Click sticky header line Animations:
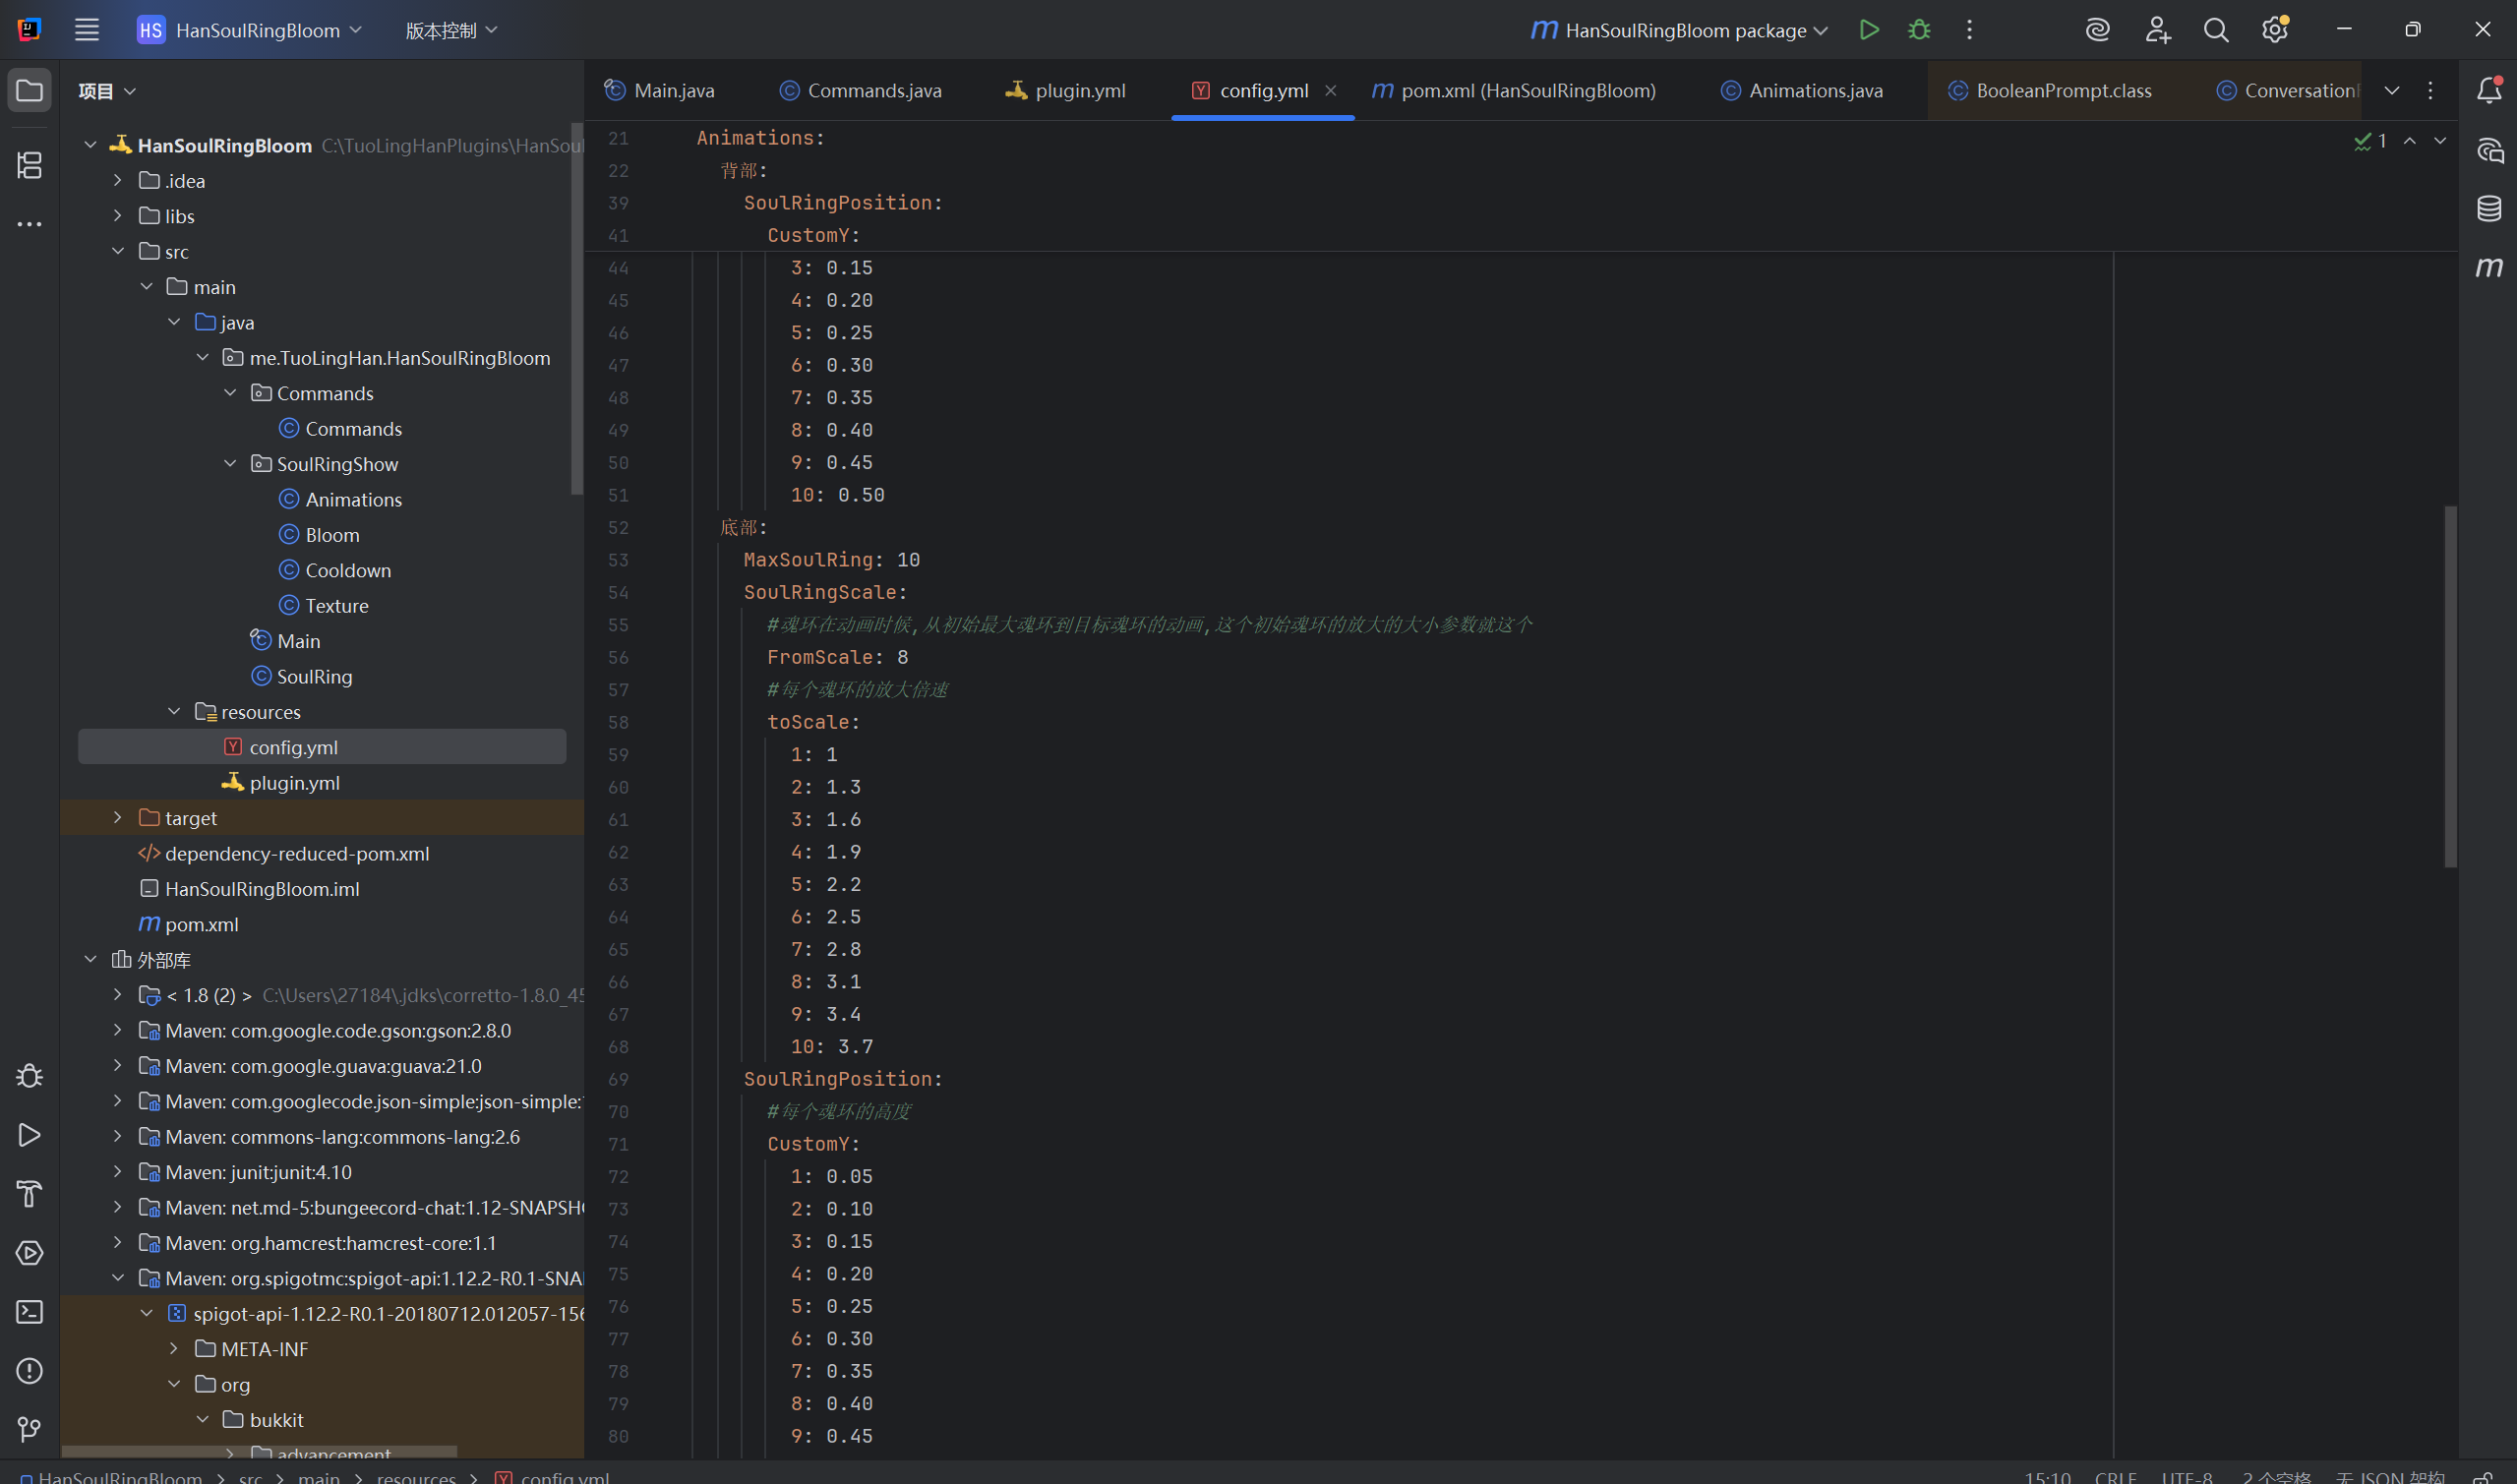This screenshot has height=1484, width=2517. pos(761,138)
